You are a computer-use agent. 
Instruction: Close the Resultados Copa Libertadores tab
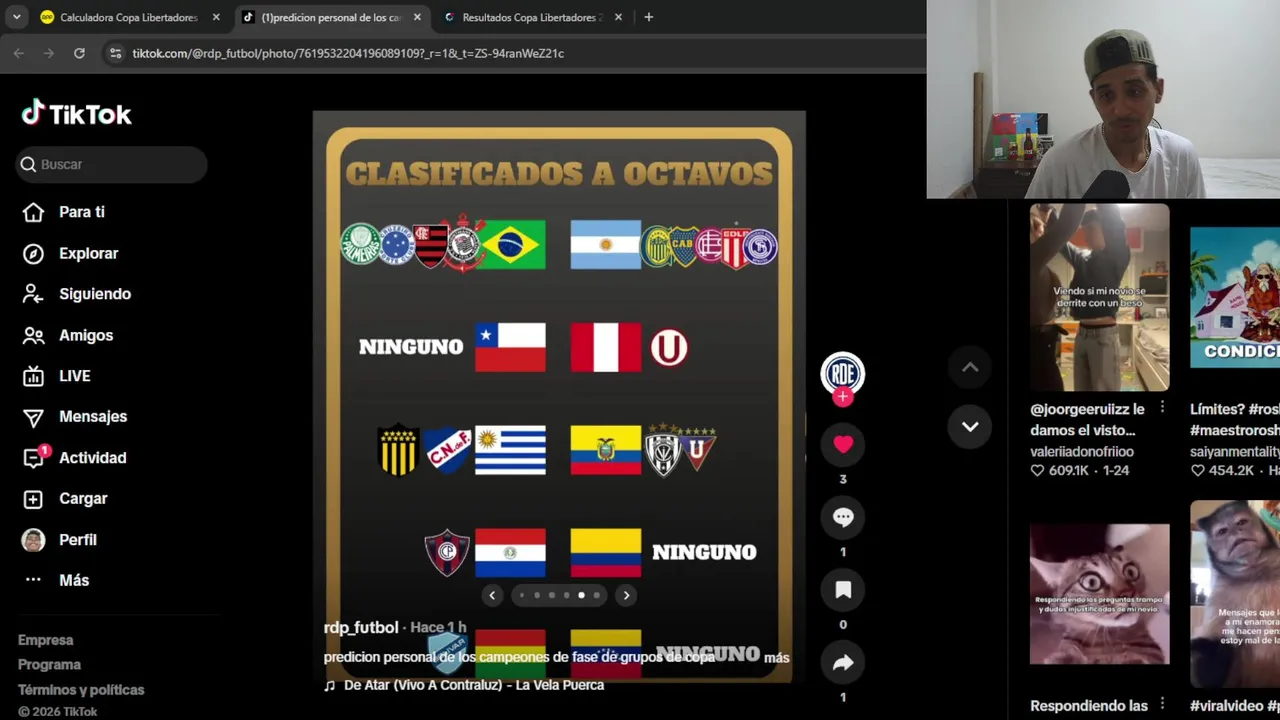pos(618,17)
